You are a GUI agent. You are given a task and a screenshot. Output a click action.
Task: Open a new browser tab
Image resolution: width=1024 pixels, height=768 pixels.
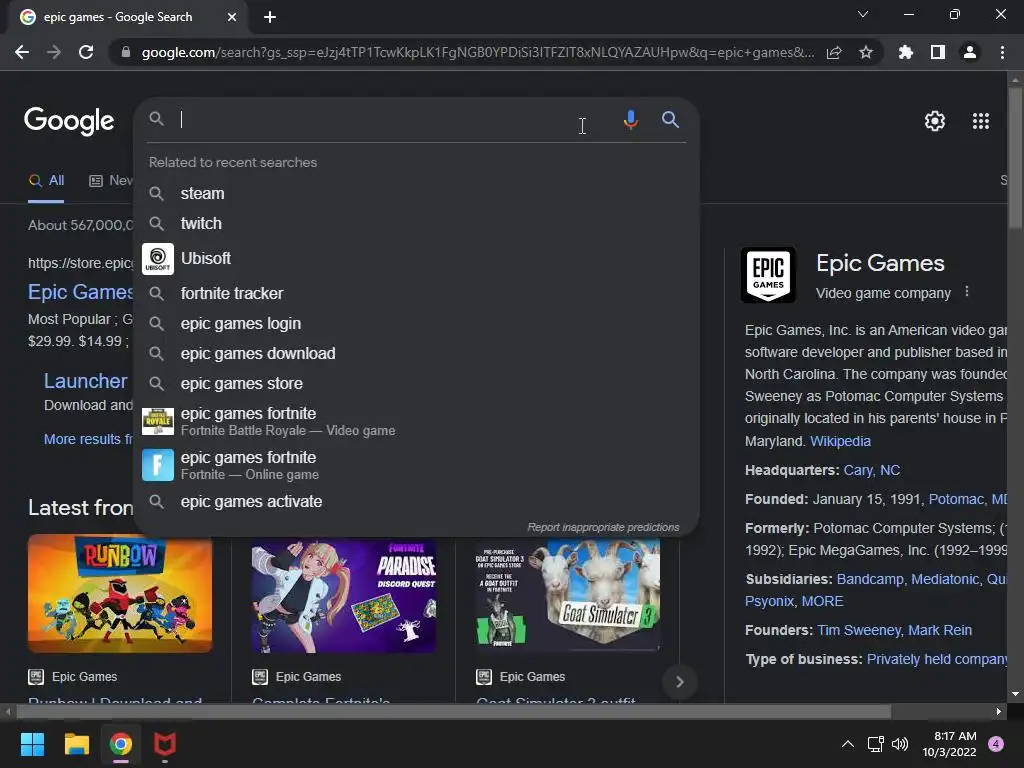click(x=270, y=17)
